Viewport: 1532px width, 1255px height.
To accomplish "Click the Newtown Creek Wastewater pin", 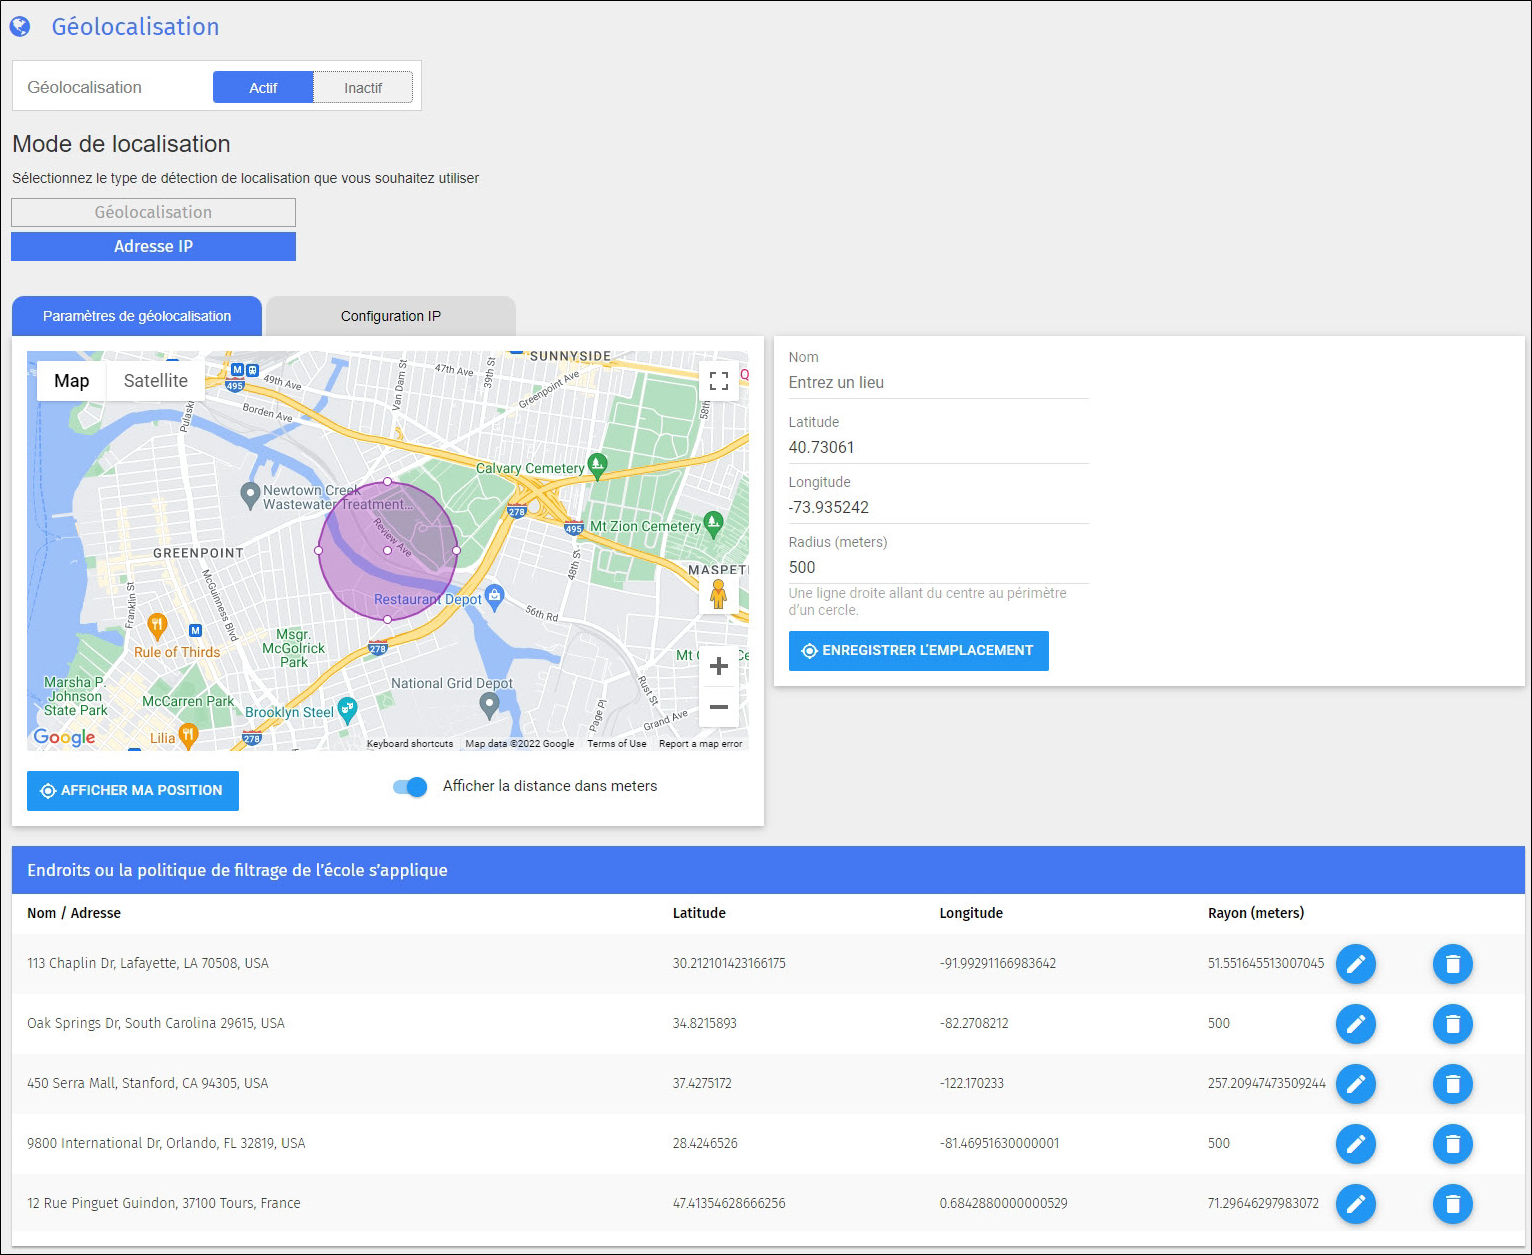I will click(x=251, y=494).
